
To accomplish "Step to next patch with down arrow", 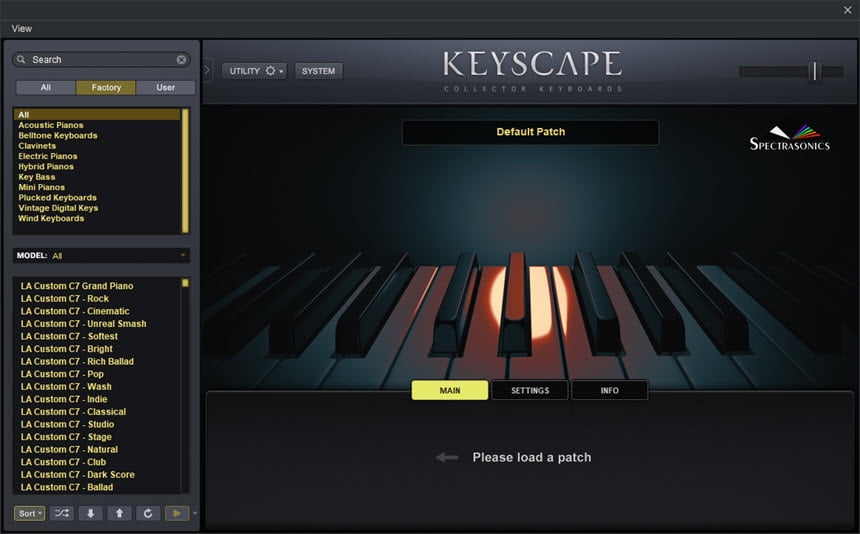I will pos(90,514).
